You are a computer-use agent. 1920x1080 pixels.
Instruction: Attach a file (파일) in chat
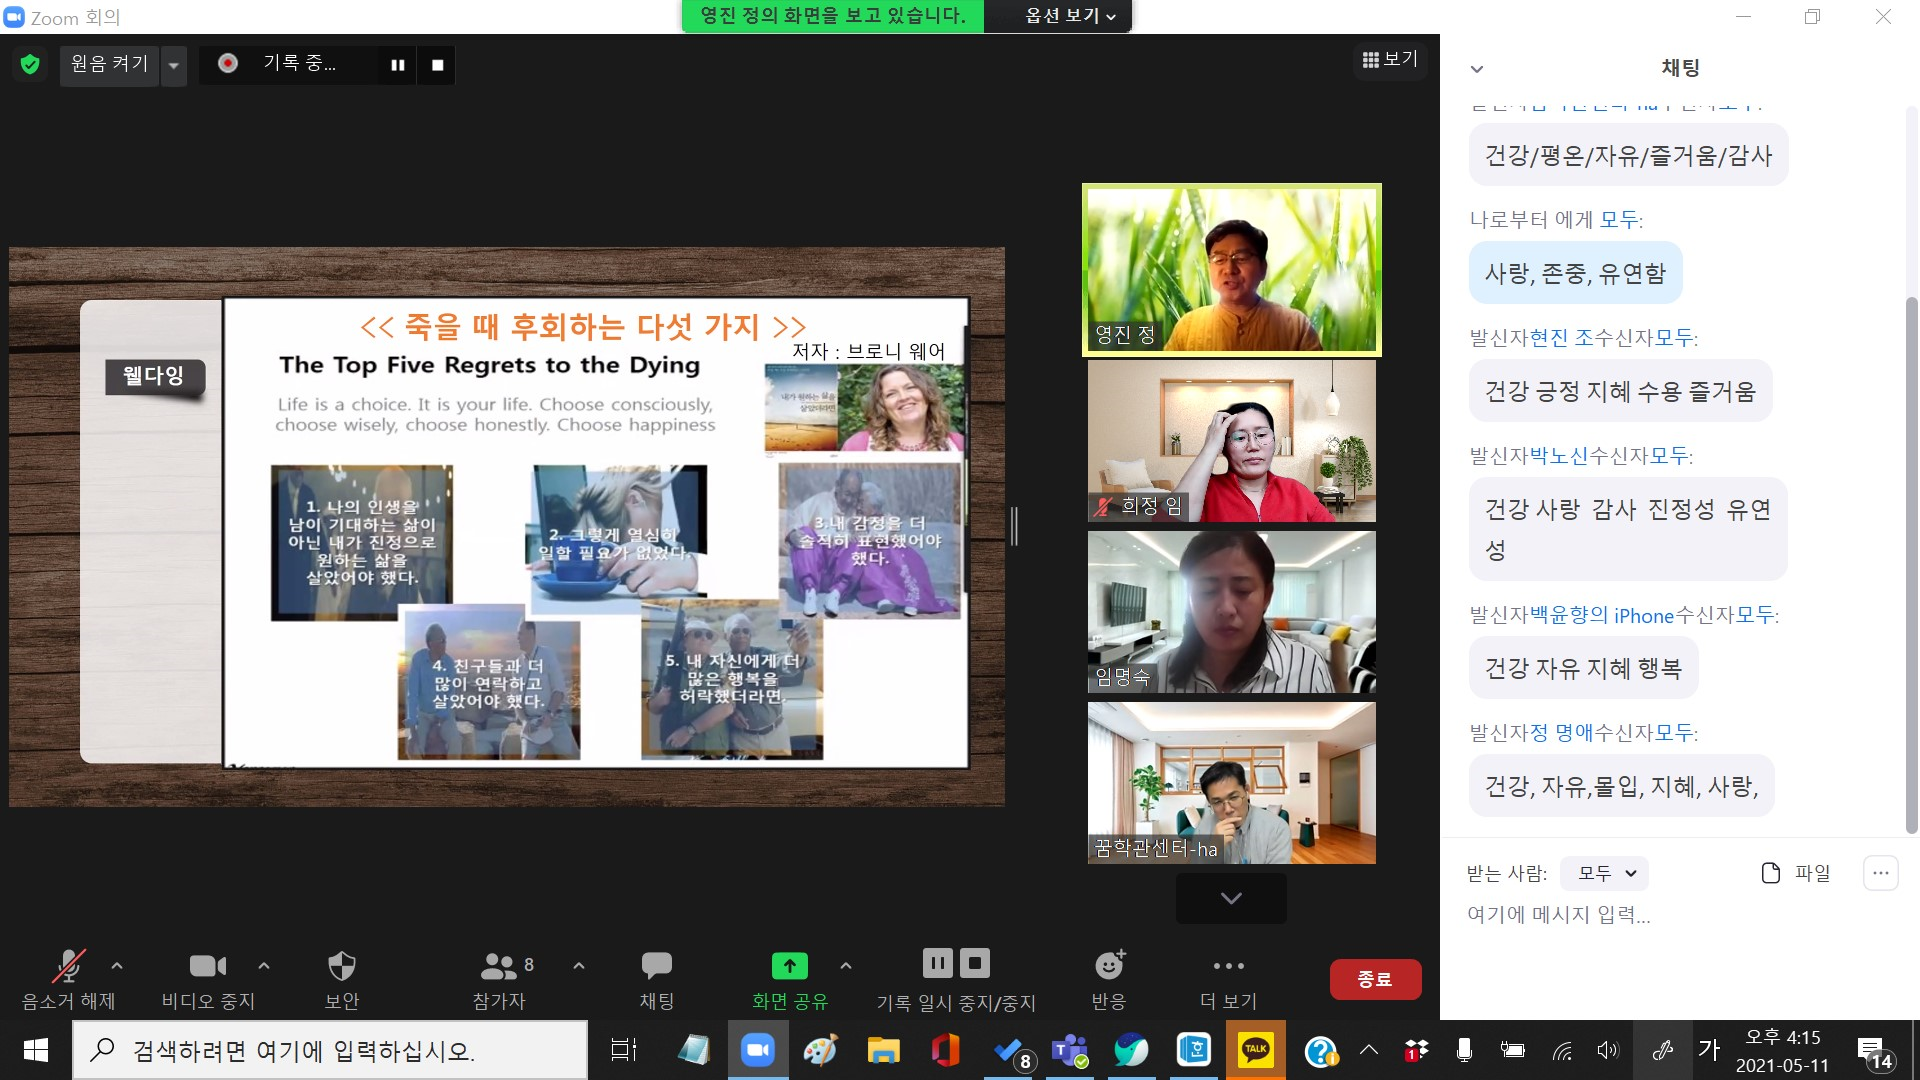(x=1796, y=873)
